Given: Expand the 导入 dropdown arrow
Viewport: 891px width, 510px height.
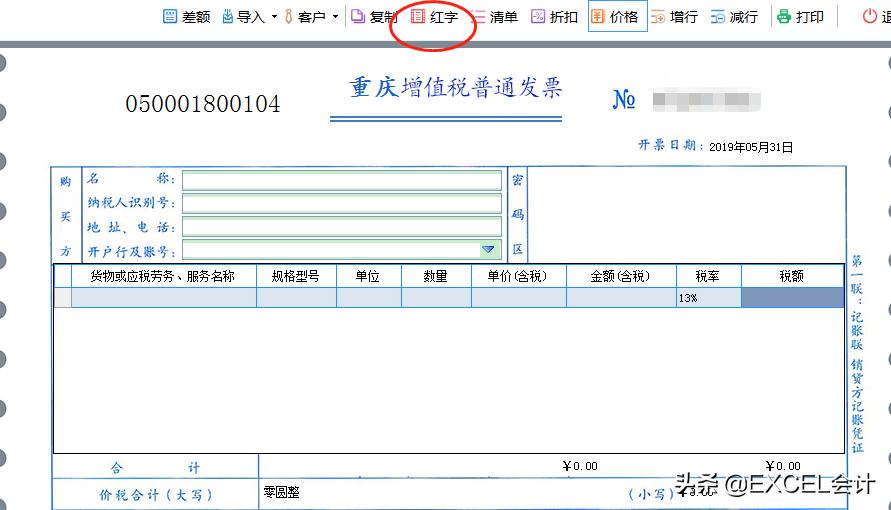Looking at the screenshot, I should [x=274, y=16].
